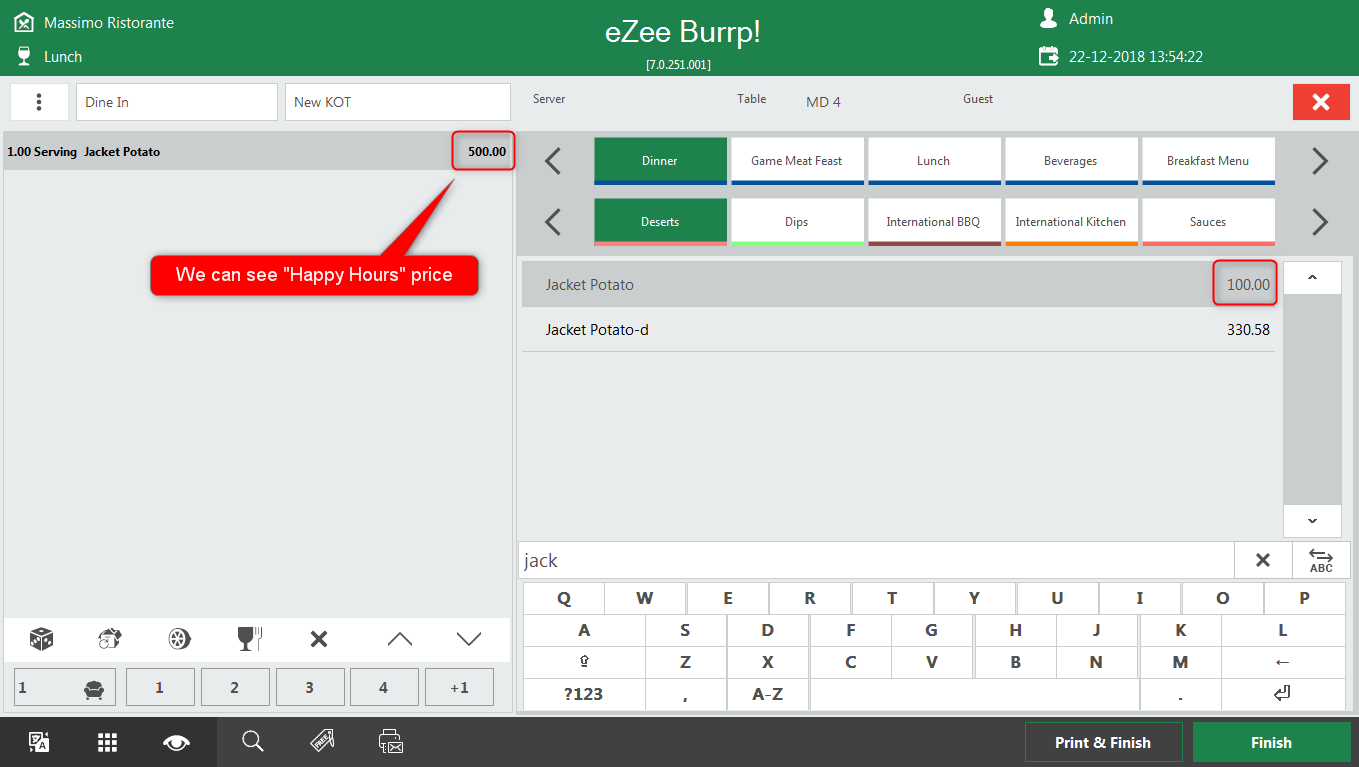Screen dimensions: 1359x767
Task: Tap the Q key on keyboard
Action: [564, 599]
